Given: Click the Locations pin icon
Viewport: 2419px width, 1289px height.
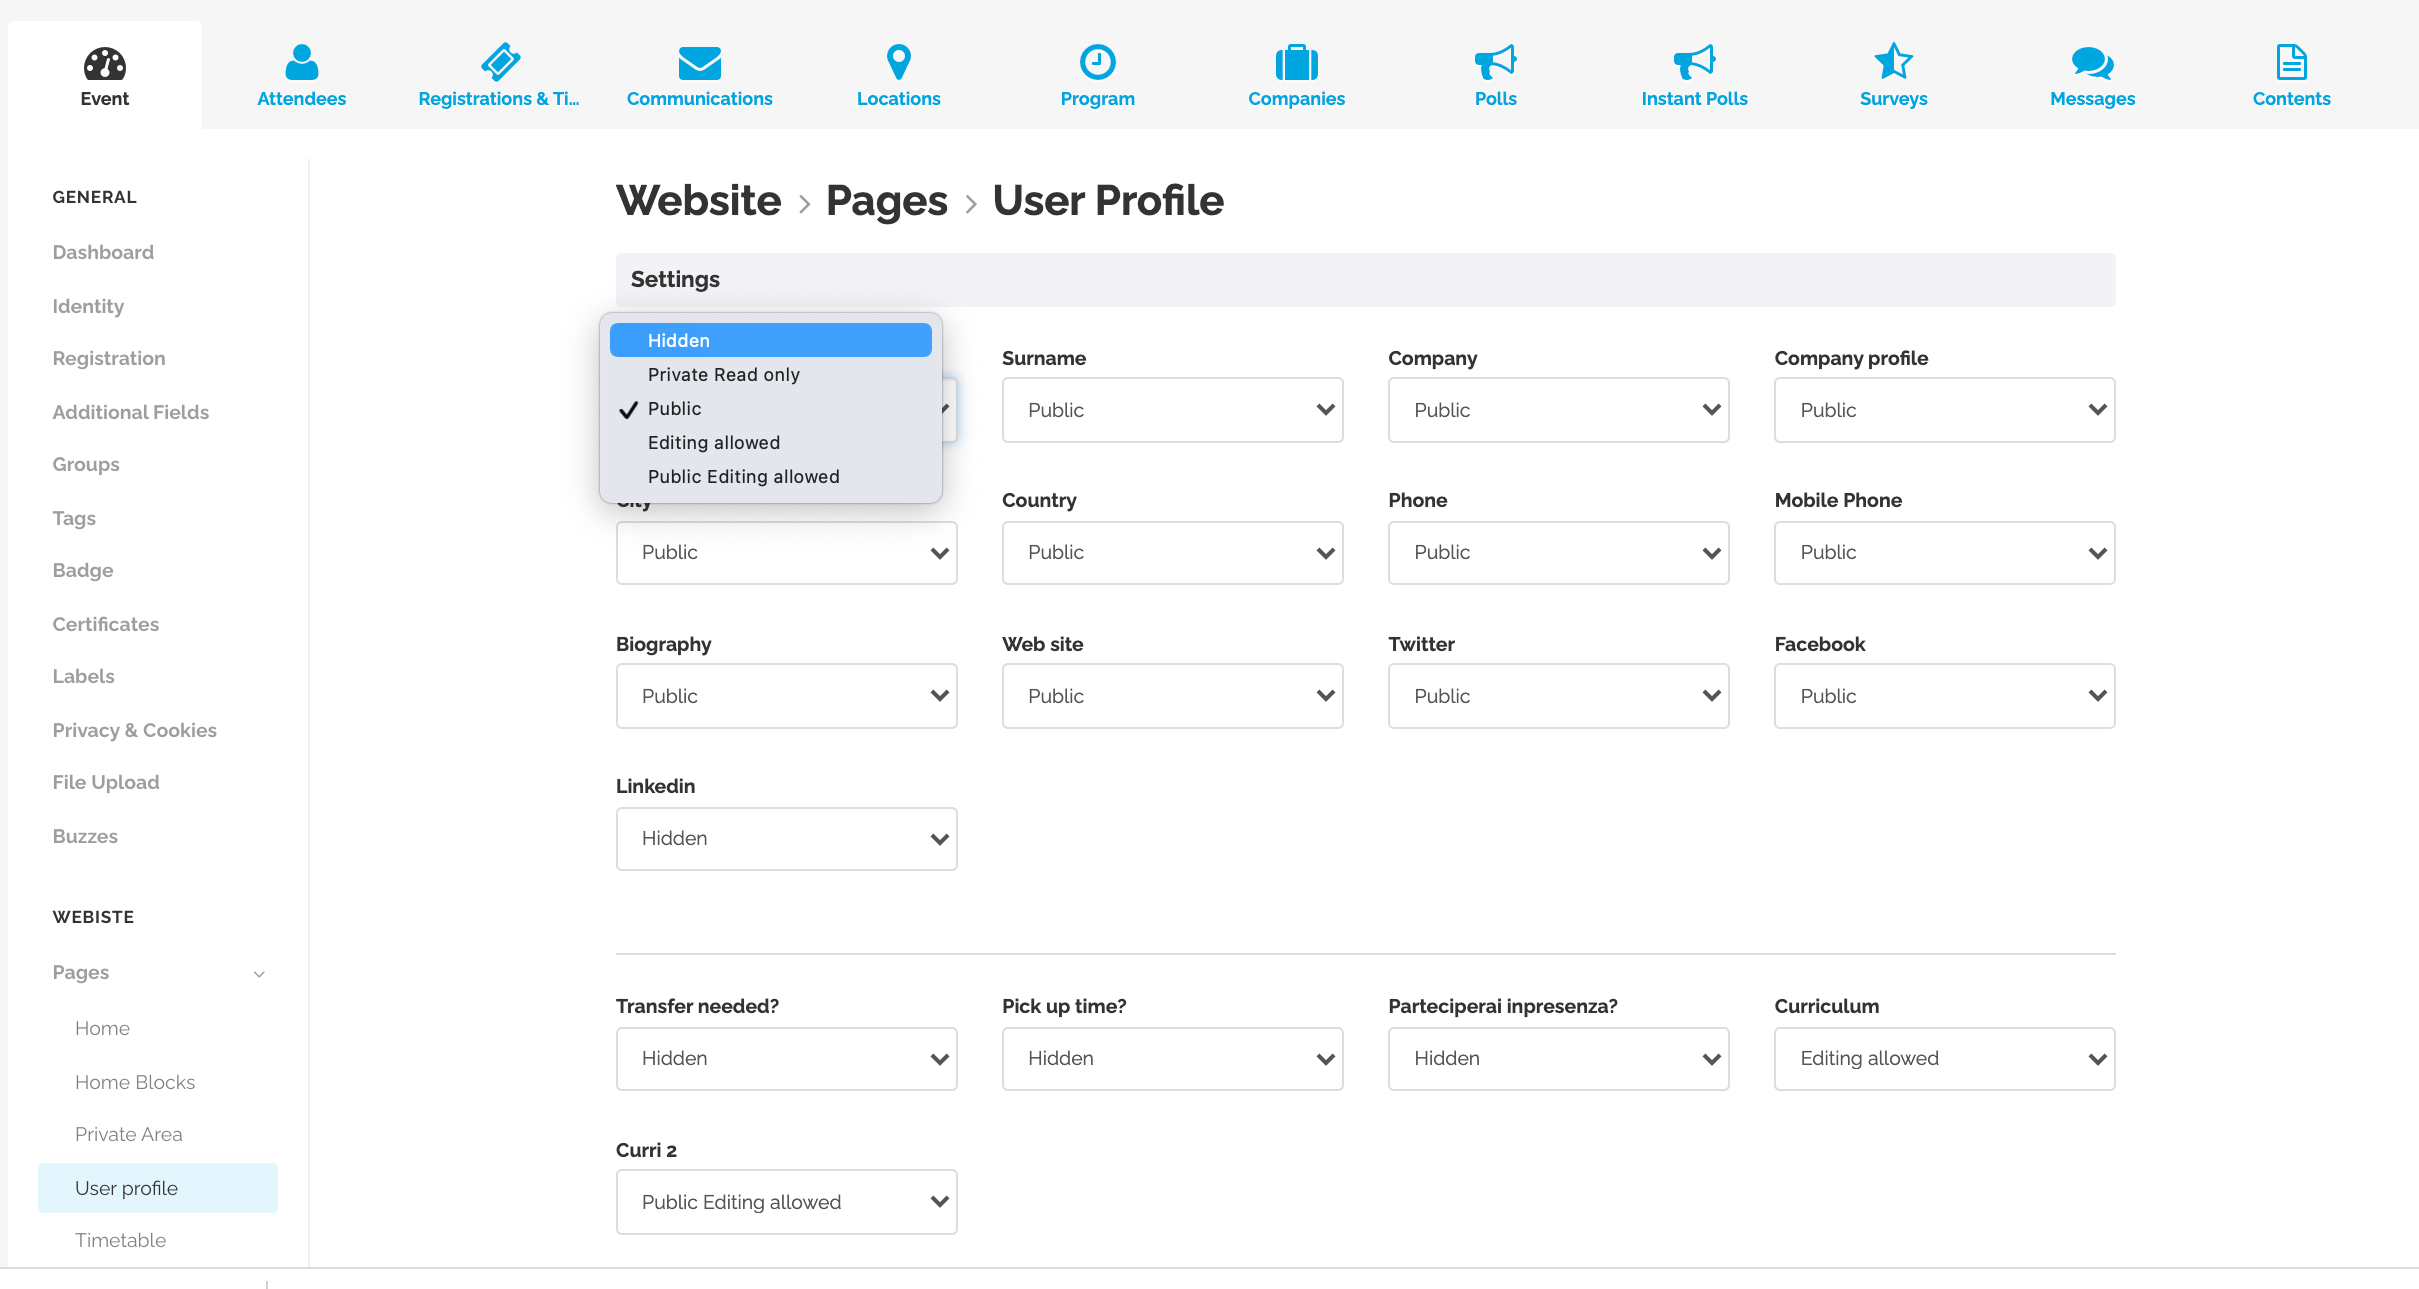Looking at the screenshot, I should pos(898,62).
